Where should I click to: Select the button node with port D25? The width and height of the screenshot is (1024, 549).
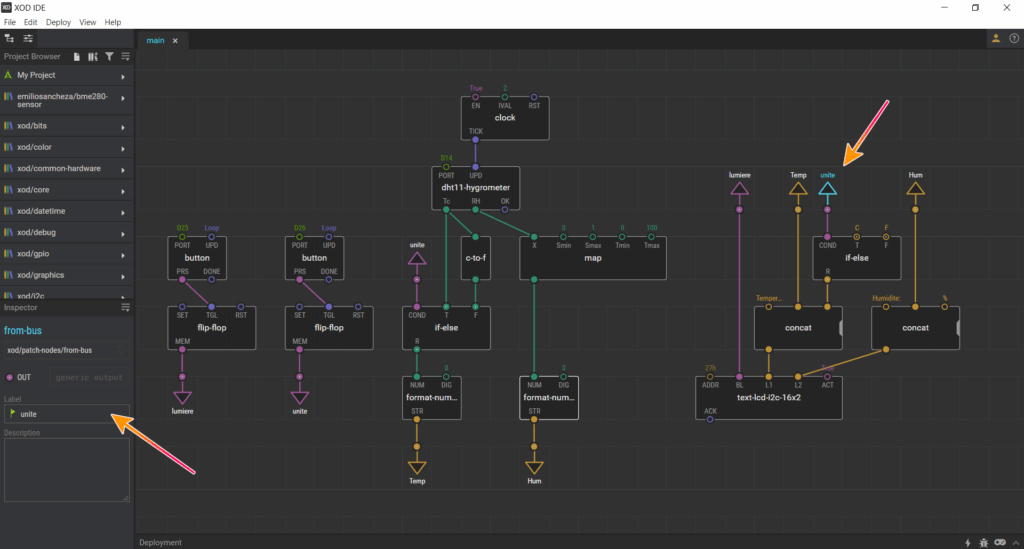[x=197, y=259]
